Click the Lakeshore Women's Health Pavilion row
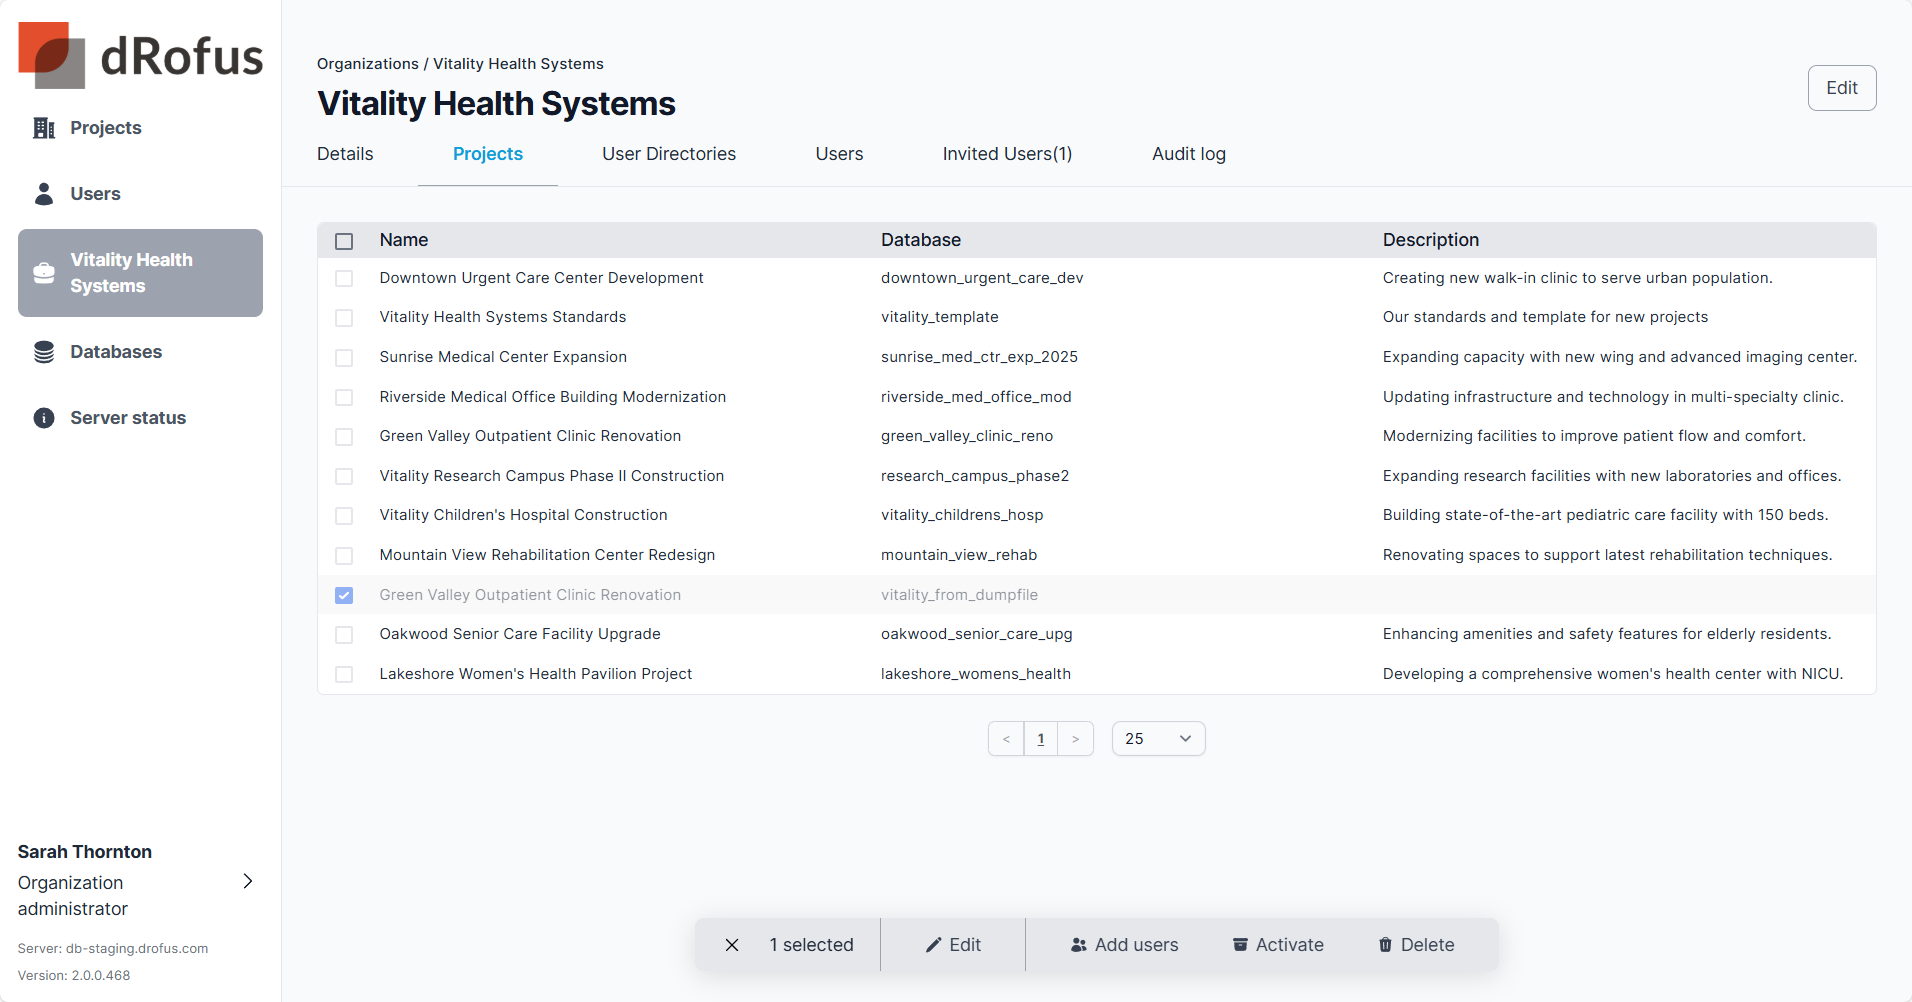 tap(535, 674)
